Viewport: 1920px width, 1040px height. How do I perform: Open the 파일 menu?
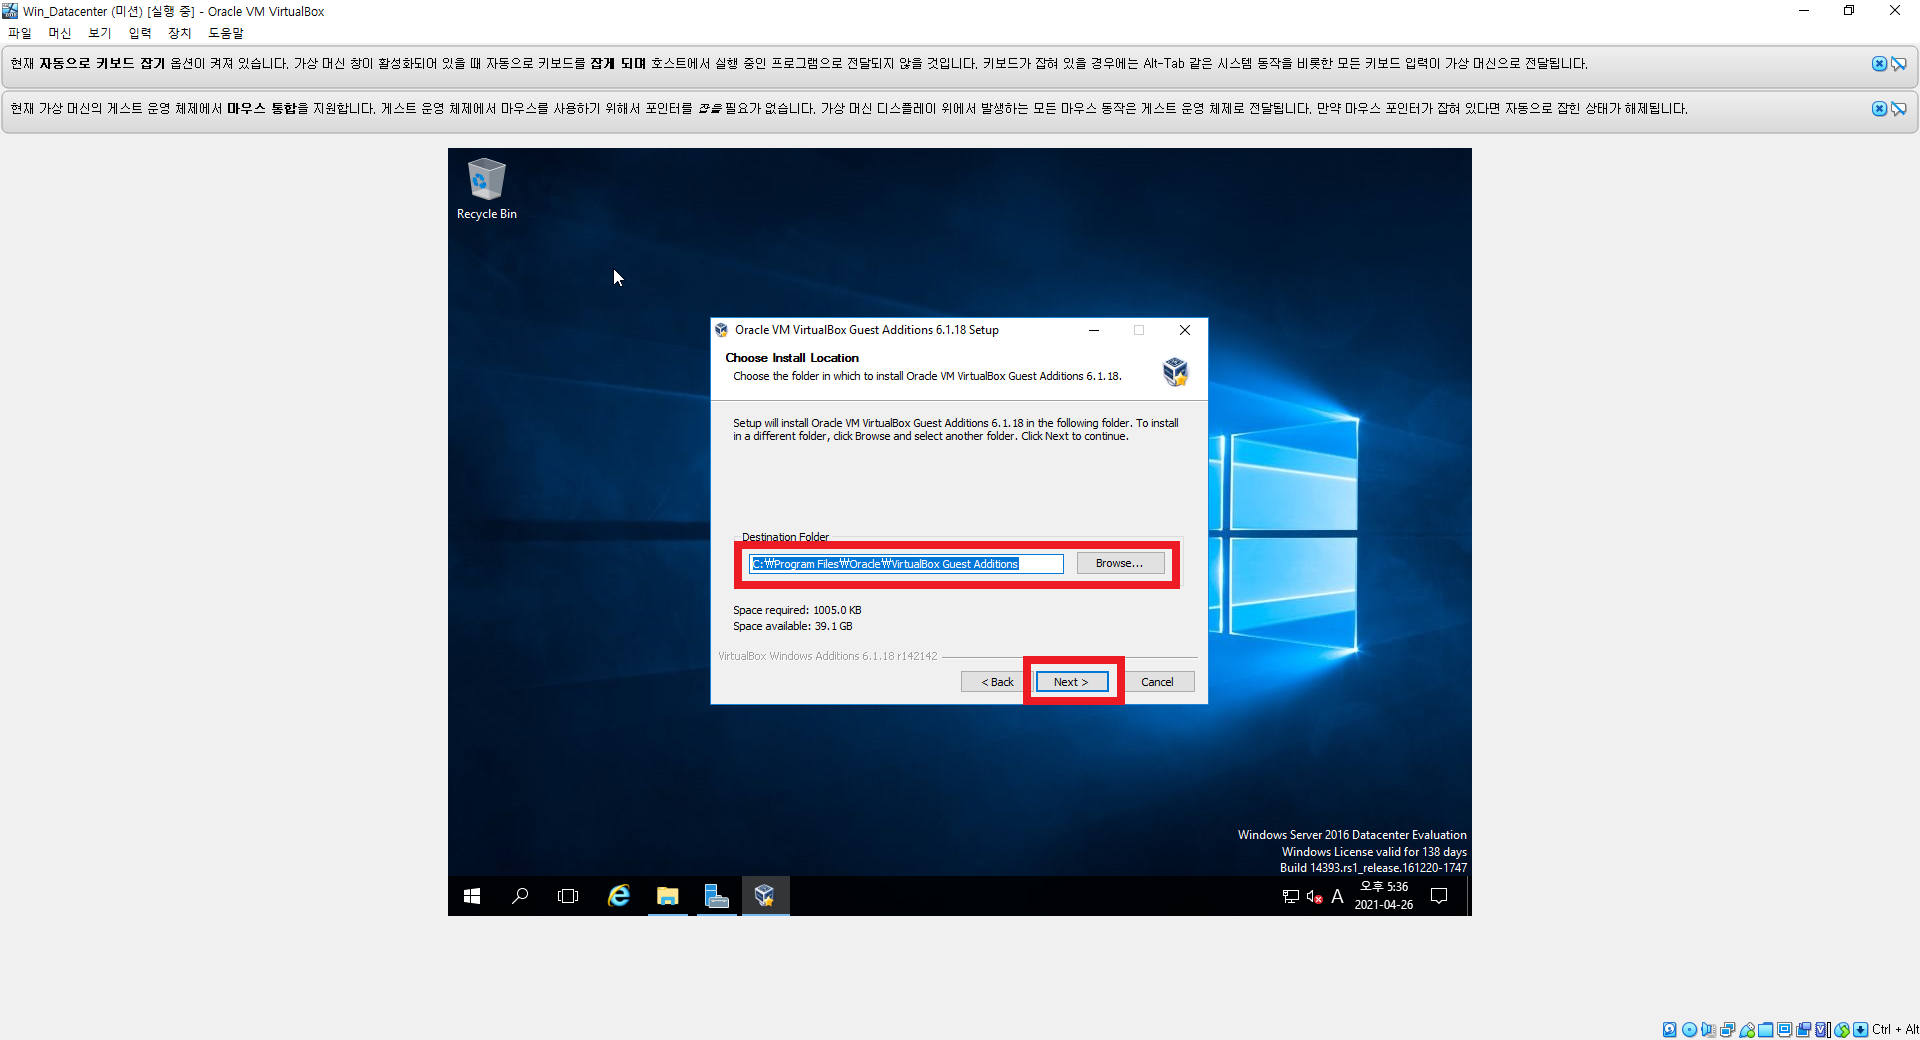click(x=20, y=33)
